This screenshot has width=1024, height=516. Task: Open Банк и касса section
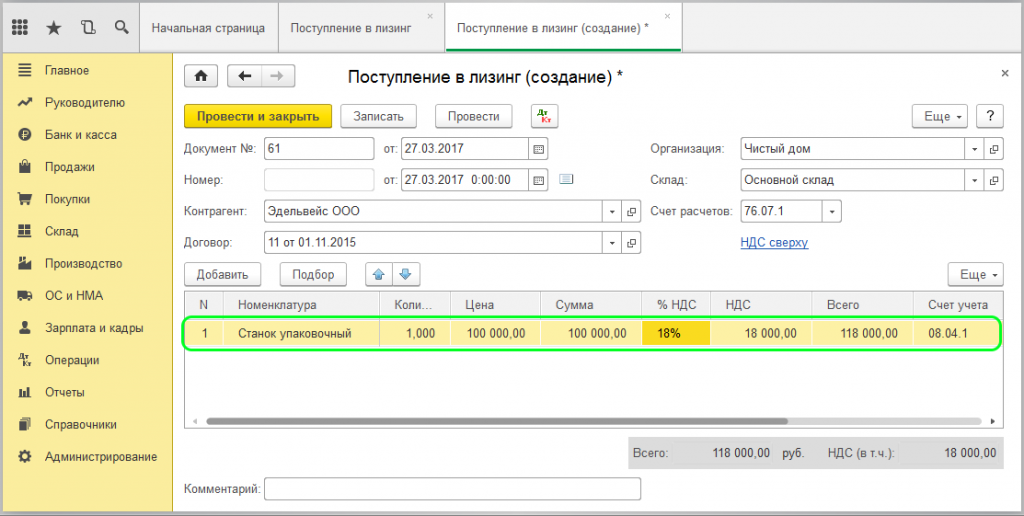point(80,135)
